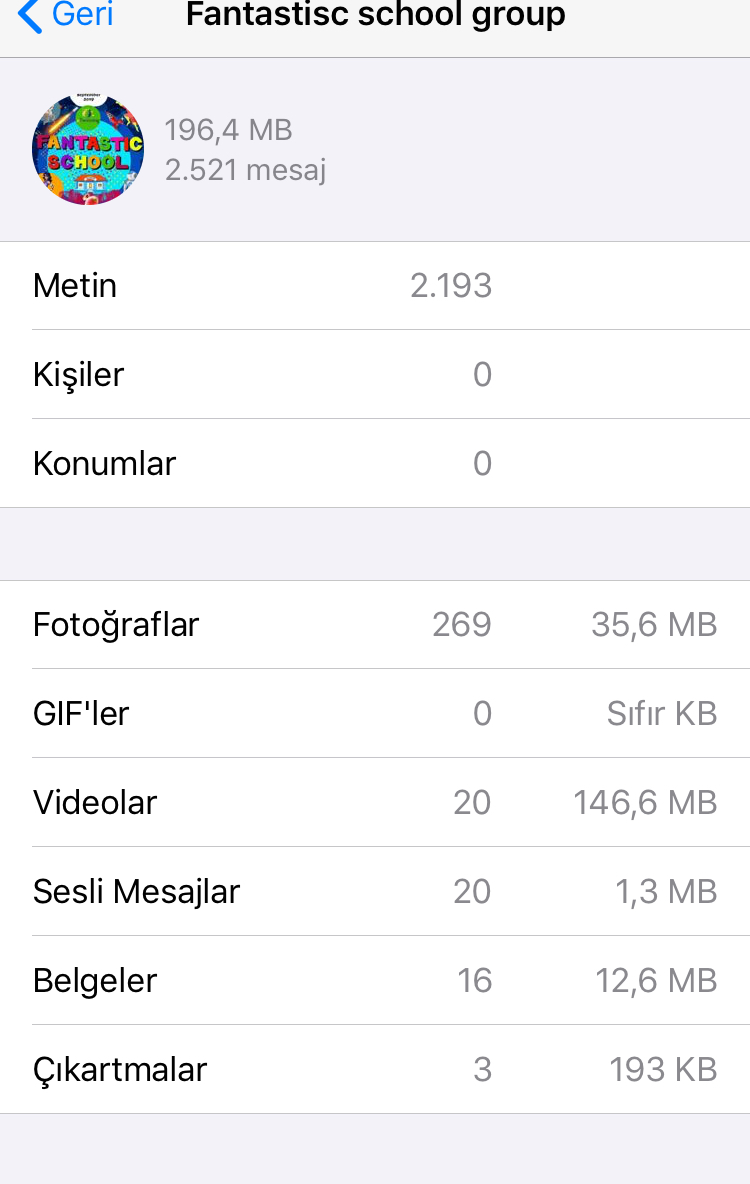Tap the Fantastic School group avatar
750x1184 pixels.
88,151
